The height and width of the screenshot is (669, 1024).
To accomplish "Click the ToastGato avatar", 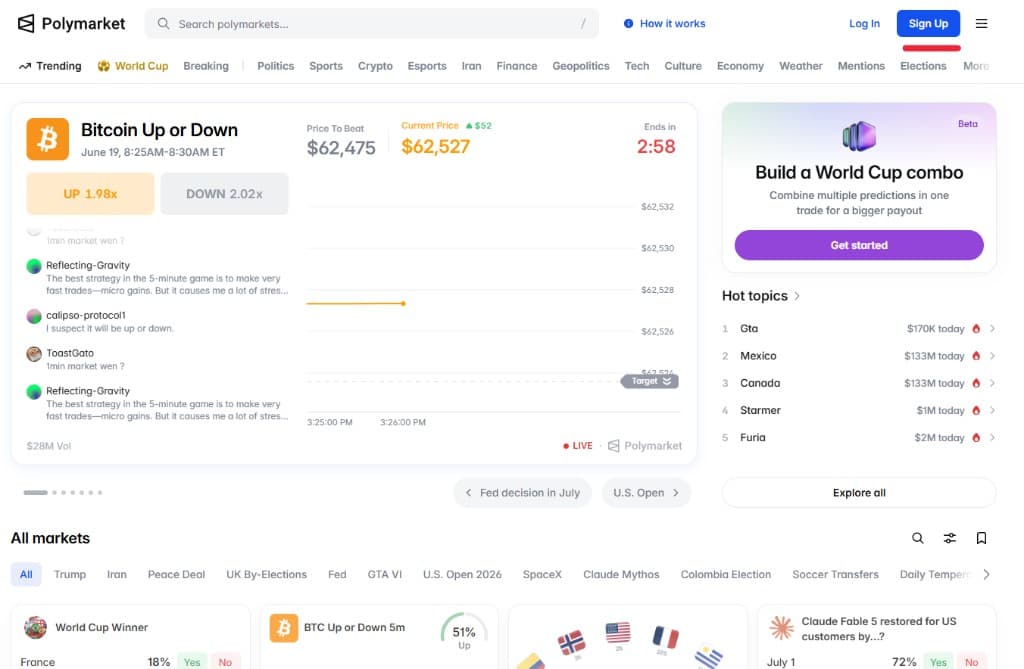I will point(34,354).
